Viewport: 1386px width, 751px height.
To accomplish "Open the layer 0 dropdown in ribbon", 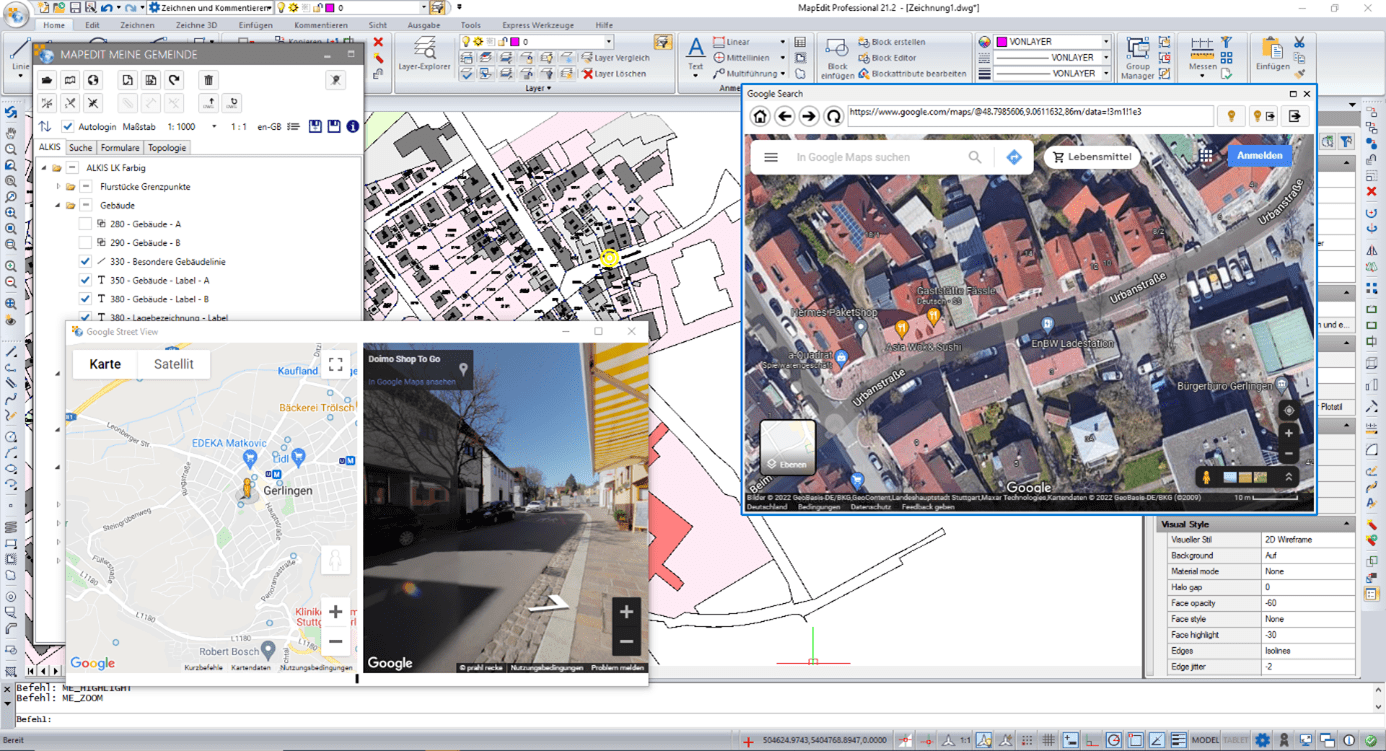I will tap(609, 42).
